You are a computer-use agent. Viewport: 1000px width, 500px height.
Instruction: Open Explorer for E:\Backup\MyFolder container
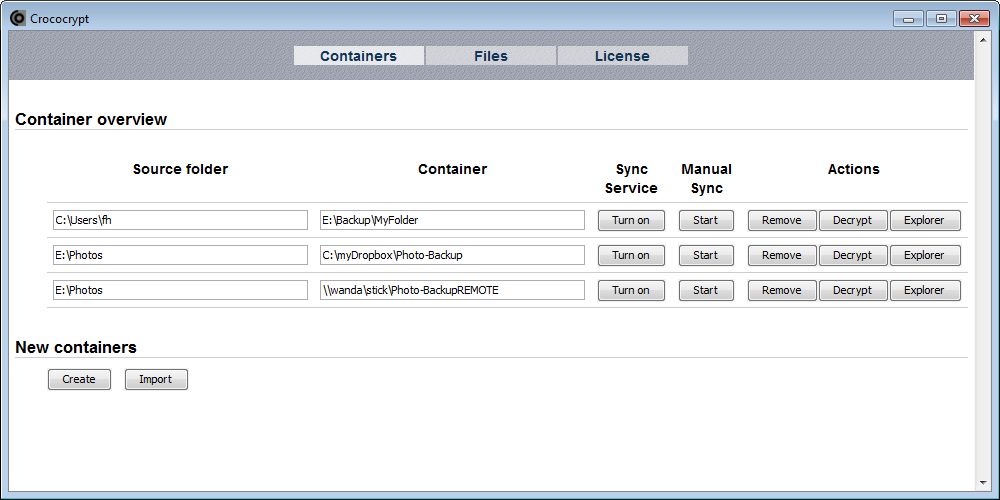pos(925,220)
